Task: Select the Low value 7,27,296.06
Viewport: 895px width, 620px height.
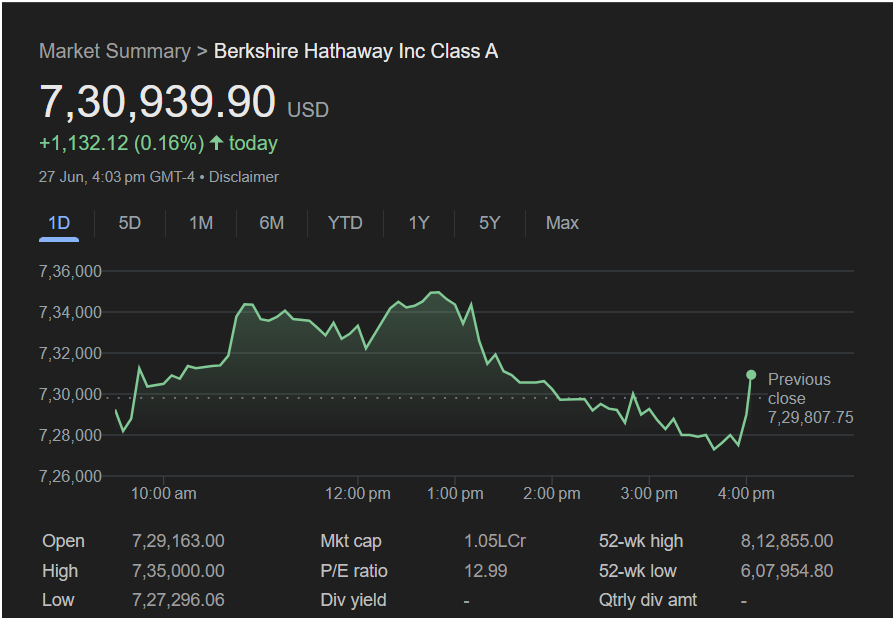Action: [178, 600]
